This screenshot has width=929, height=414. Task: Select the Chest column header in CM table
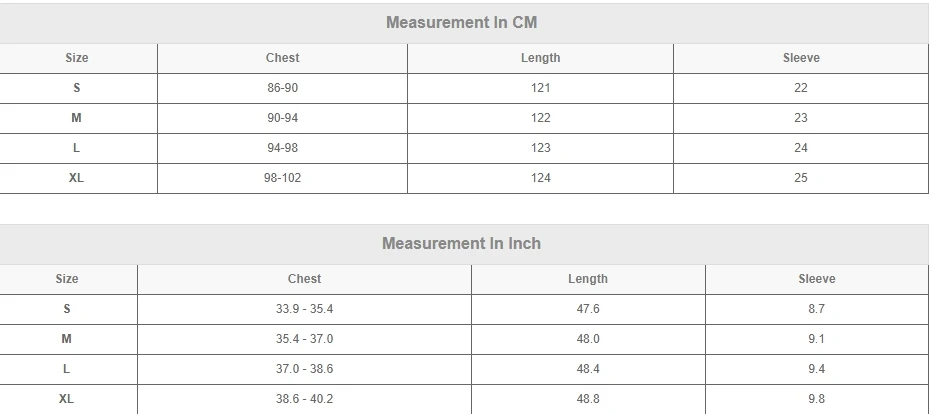[282, 58]
